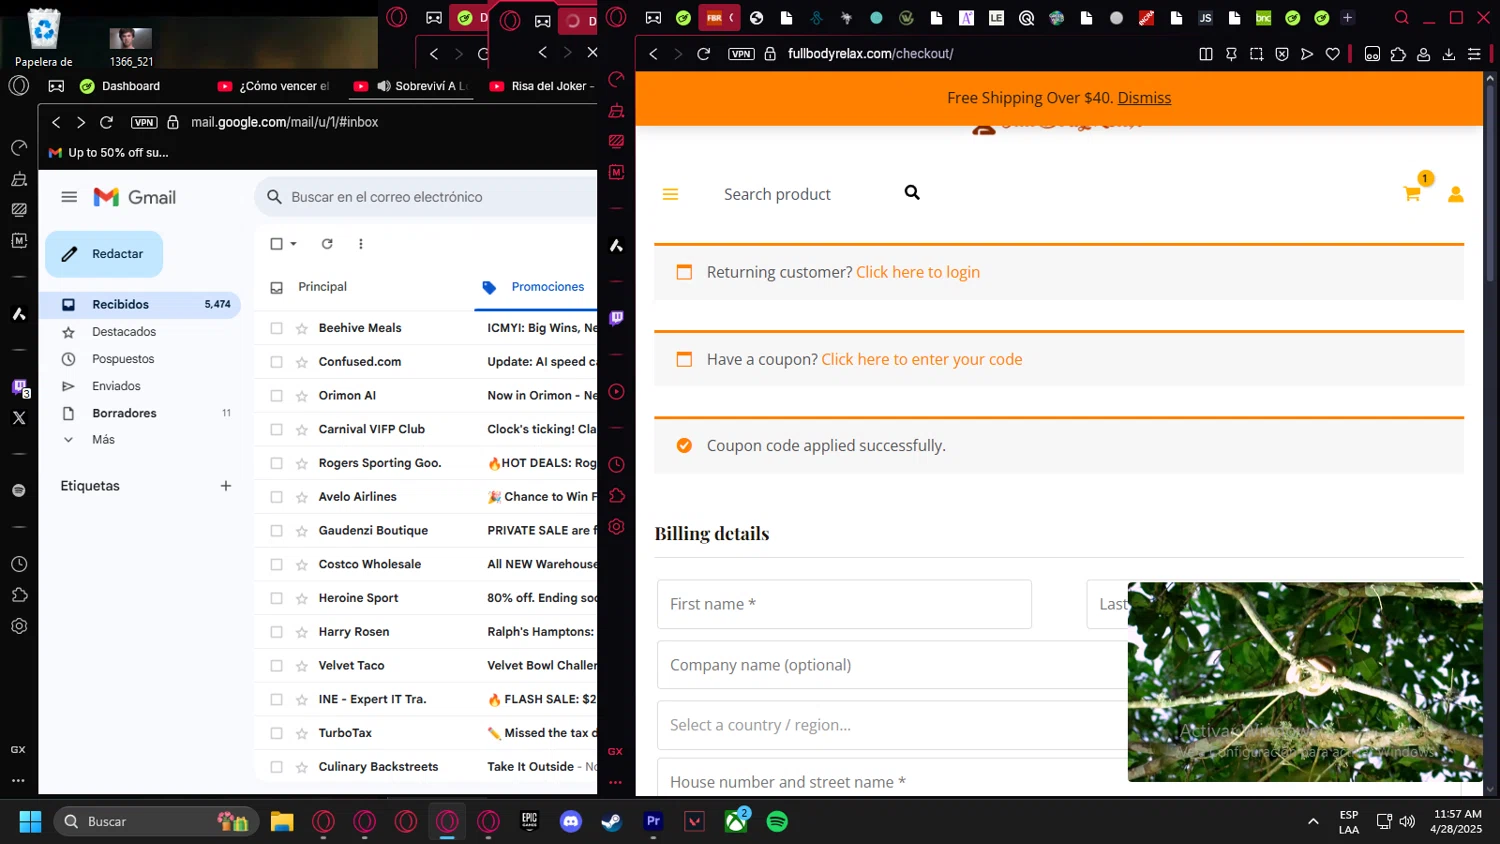This screenshot has width=1500, height=844.
Task: Open the Select a country / region dropdown
Action: pos(892,725)
